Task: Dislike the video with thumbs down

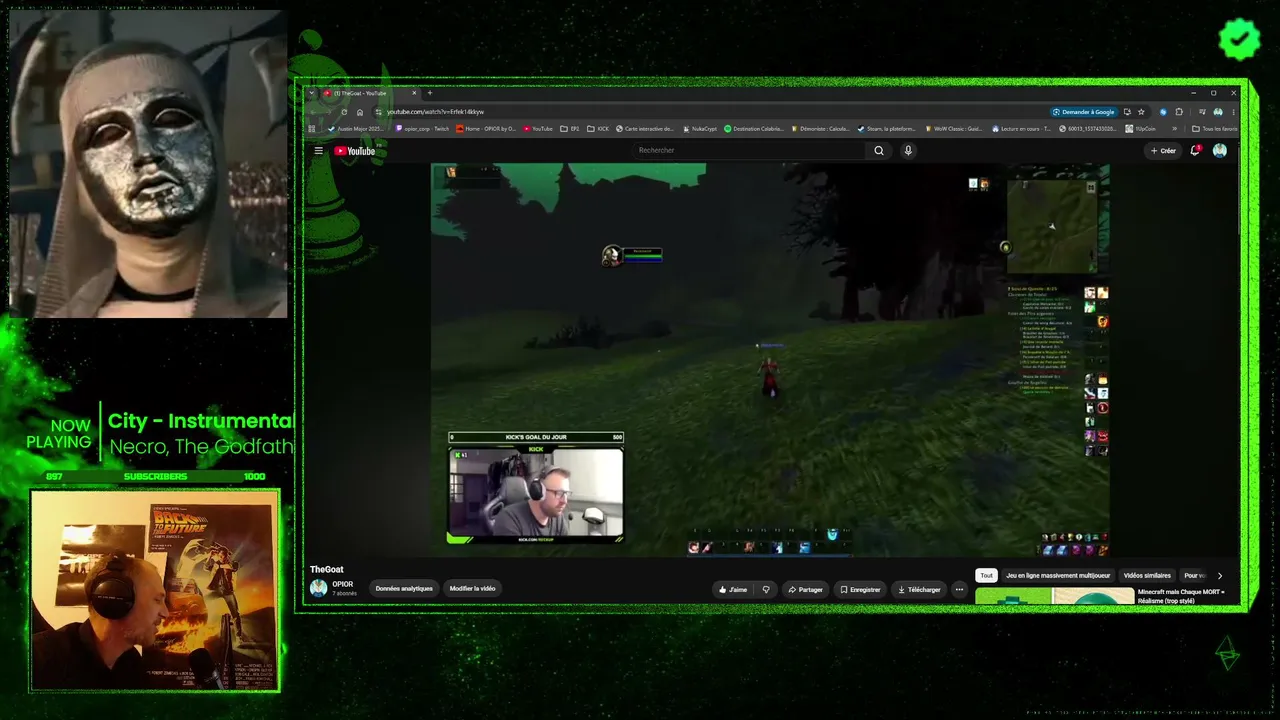Action: click(x=766, y=590)
